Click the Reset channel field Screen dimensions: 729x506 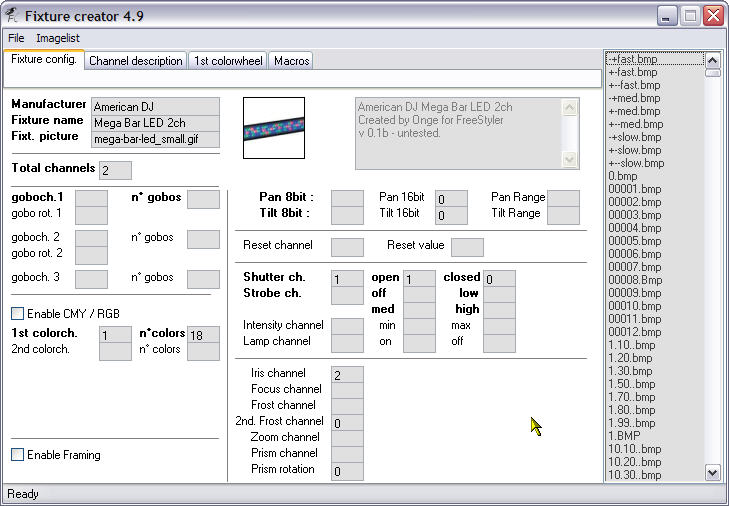point(347,247)
